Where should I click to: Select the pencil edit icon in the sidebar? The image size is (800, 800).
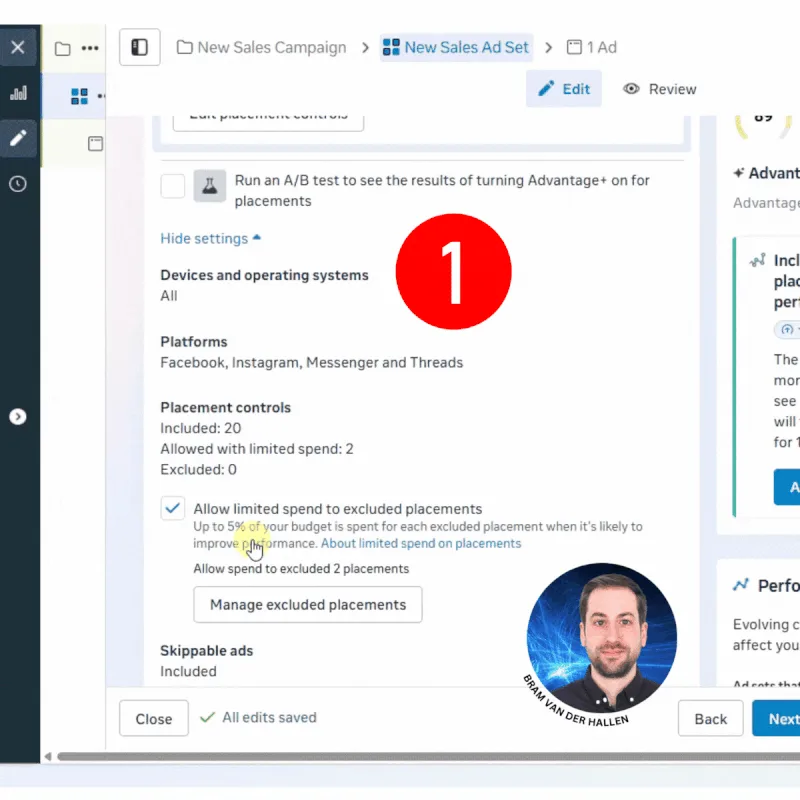18,138
